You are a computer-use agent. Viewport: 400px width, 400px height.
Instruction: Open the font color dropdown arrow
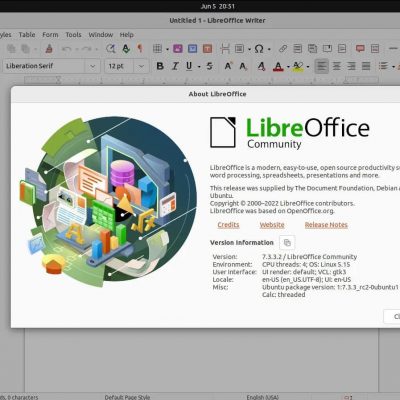(x=288, y=67)
